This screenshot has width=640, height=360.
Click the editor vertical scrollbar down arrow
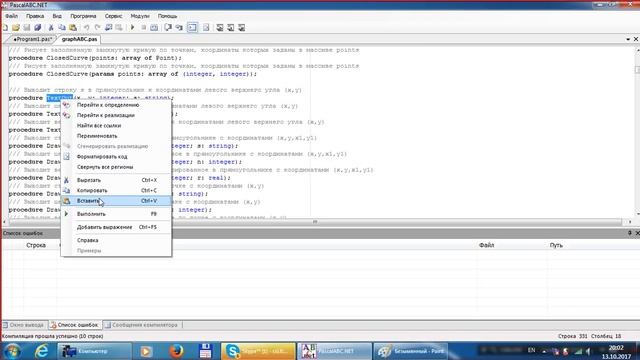(x=637, y=214)
